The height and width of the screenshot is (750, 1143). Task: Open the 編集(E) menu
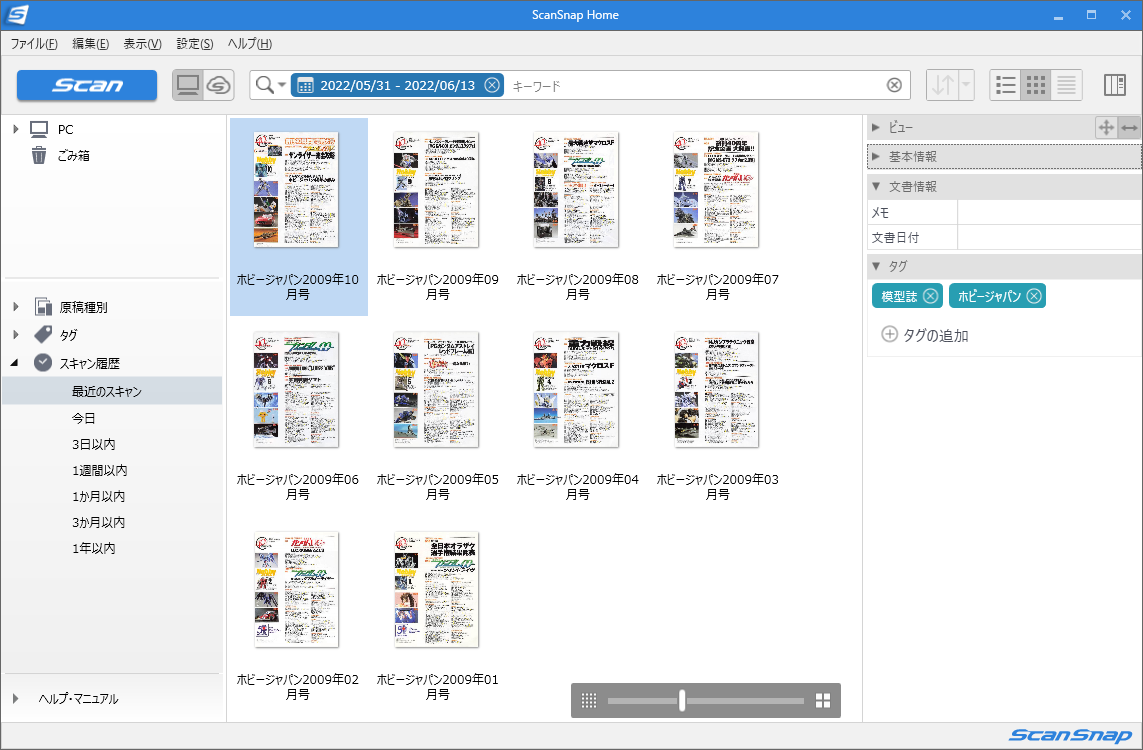pyautogui.click(x=90, y=44)
